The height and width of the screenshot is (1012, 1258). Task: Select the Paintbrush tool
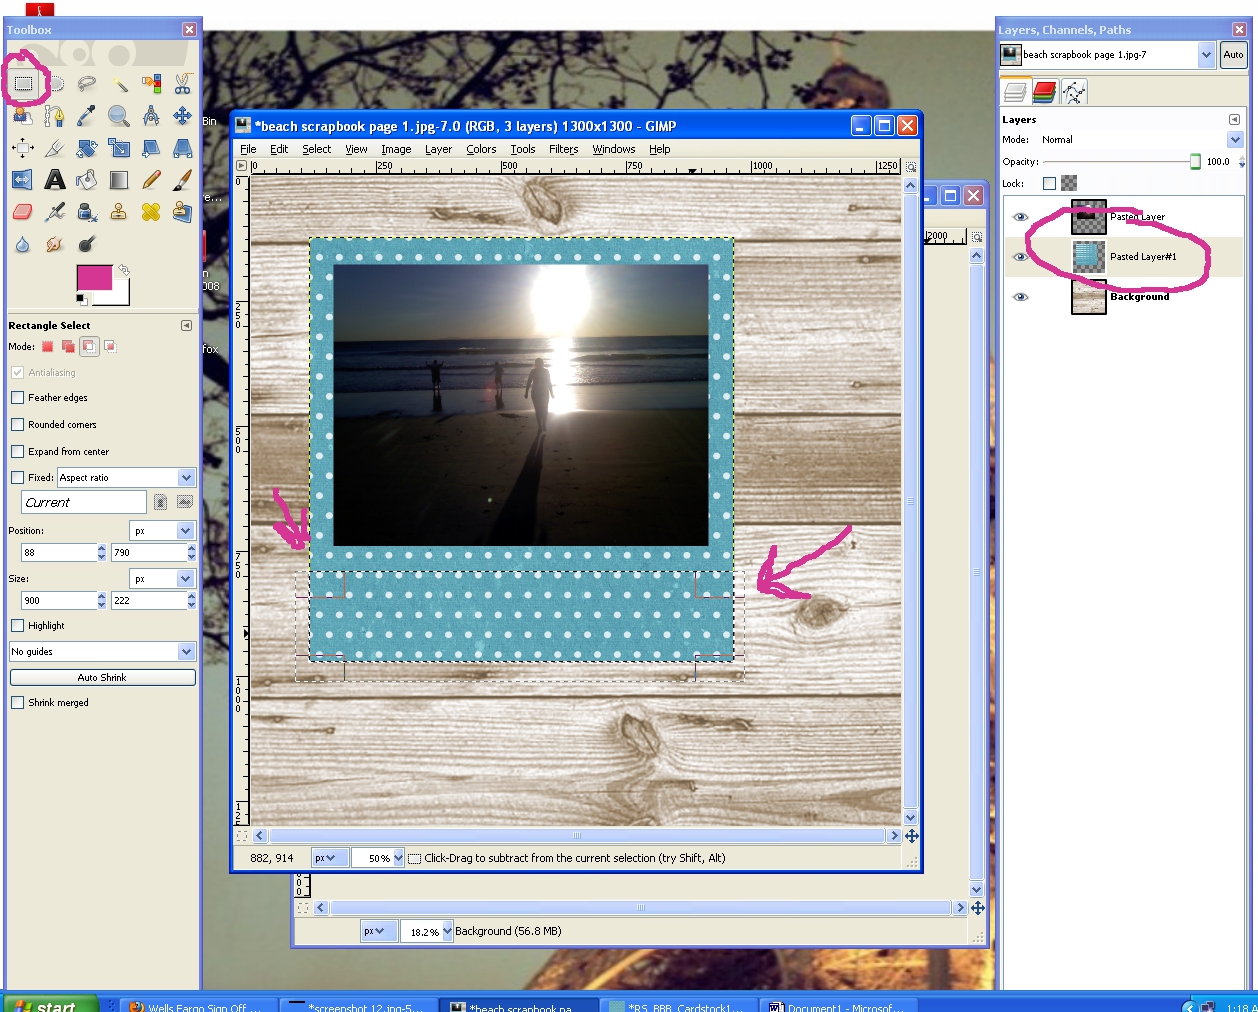pyautogui.click(x=182, y=180)
